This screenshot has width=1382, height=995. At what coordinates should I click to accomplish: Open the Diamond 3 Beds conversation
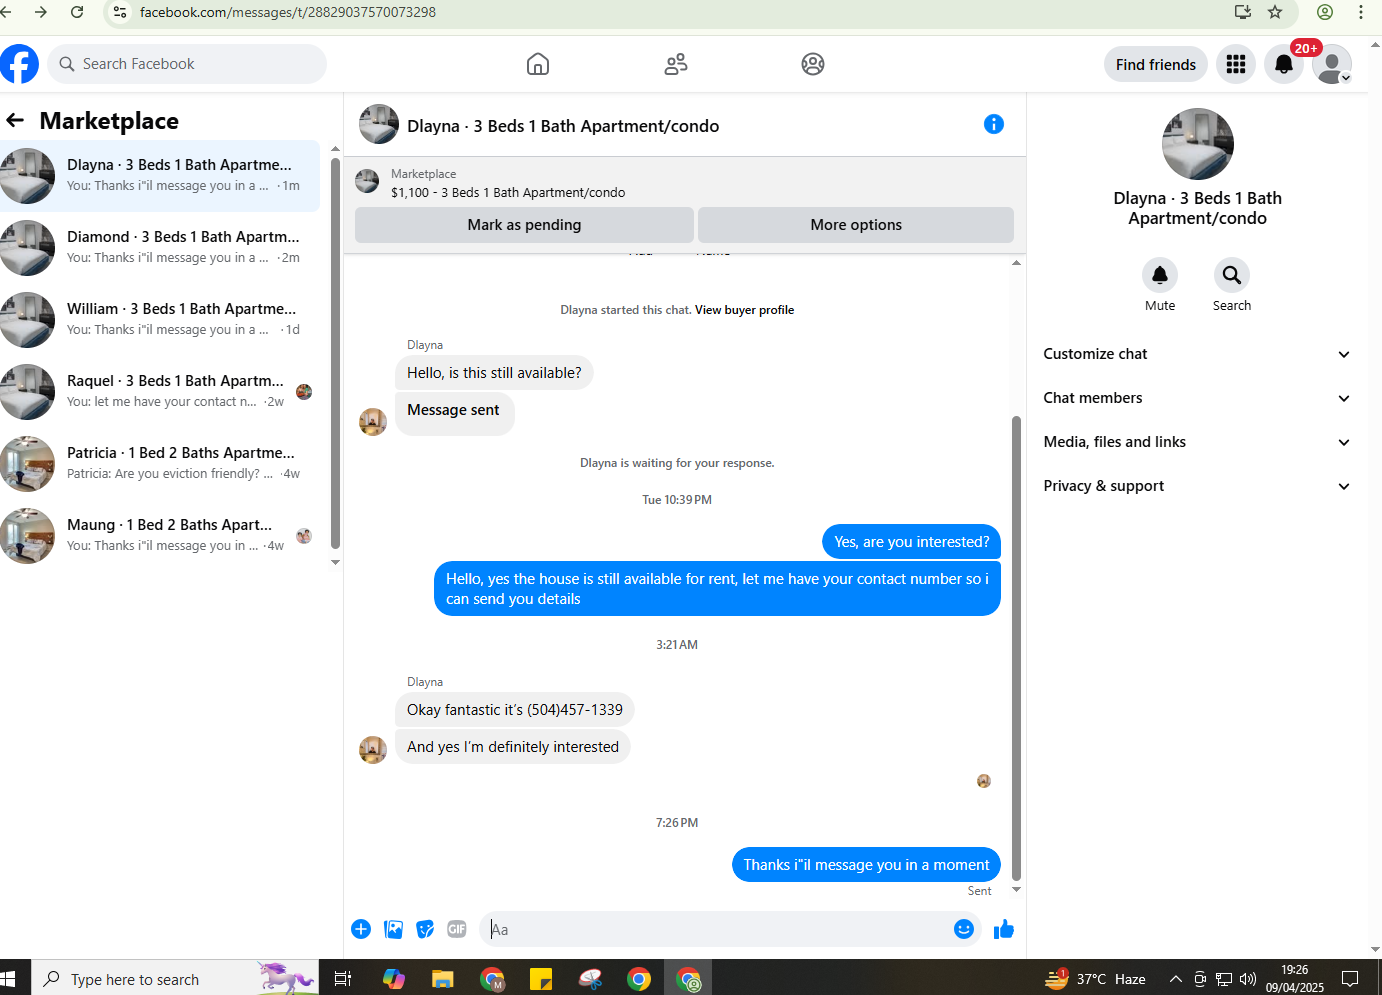(160, 248)
